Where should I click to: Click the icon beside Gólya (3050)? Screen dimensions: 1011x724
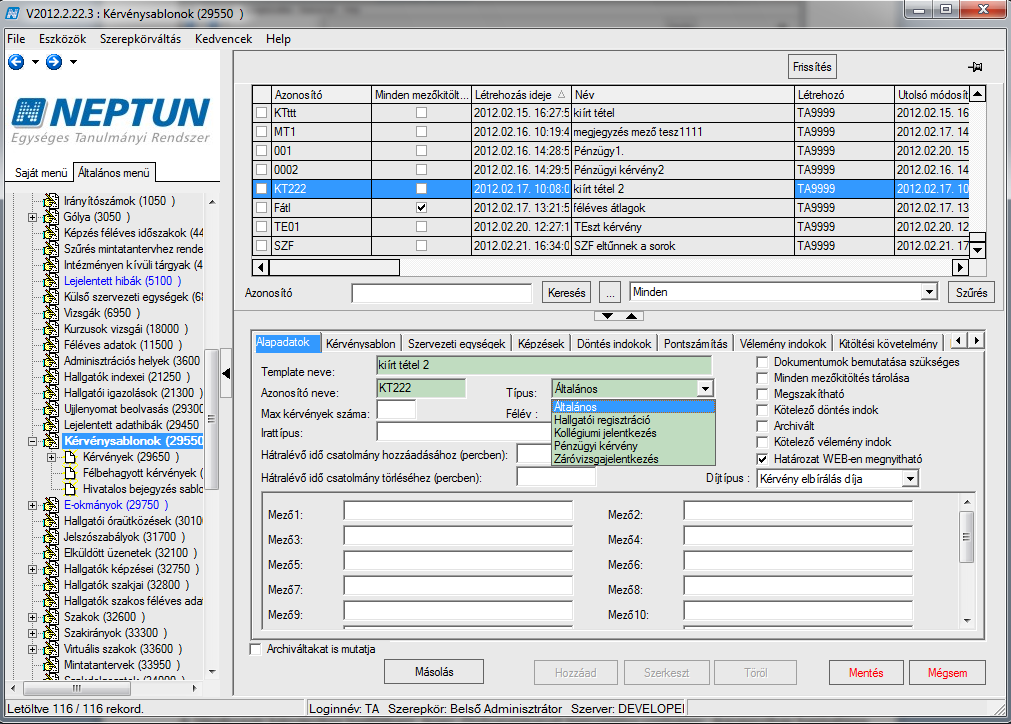[x=51, y=217]
